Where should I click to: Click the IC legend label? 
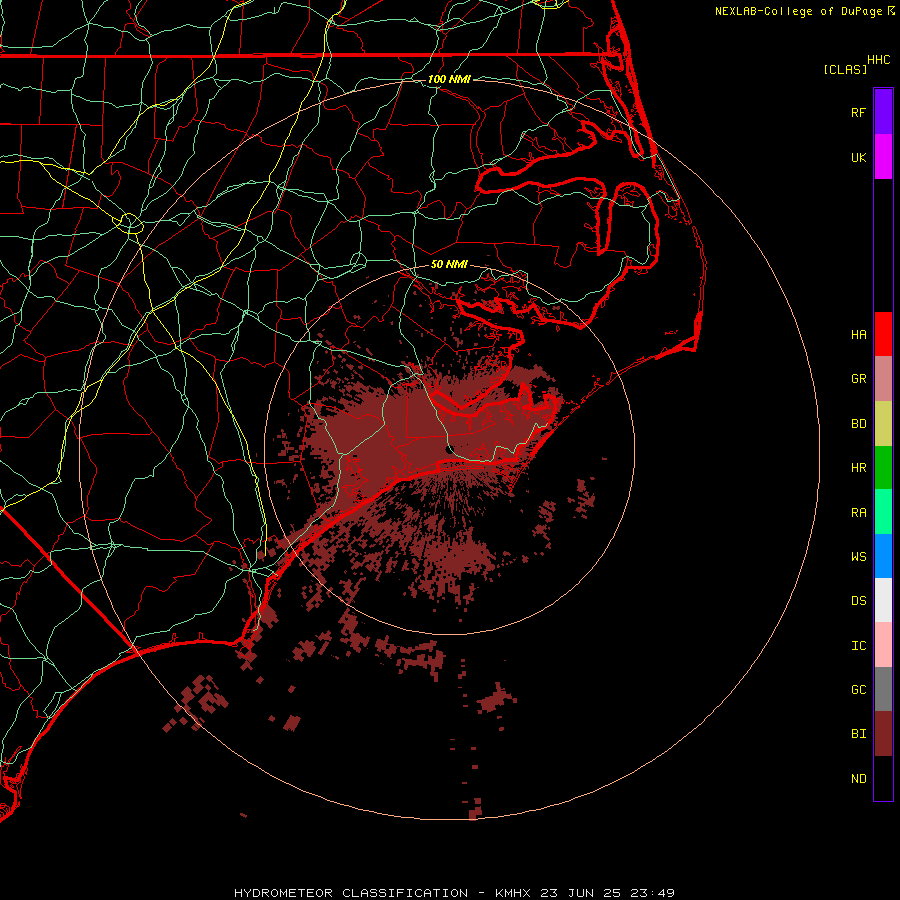[x=858, y=646]
